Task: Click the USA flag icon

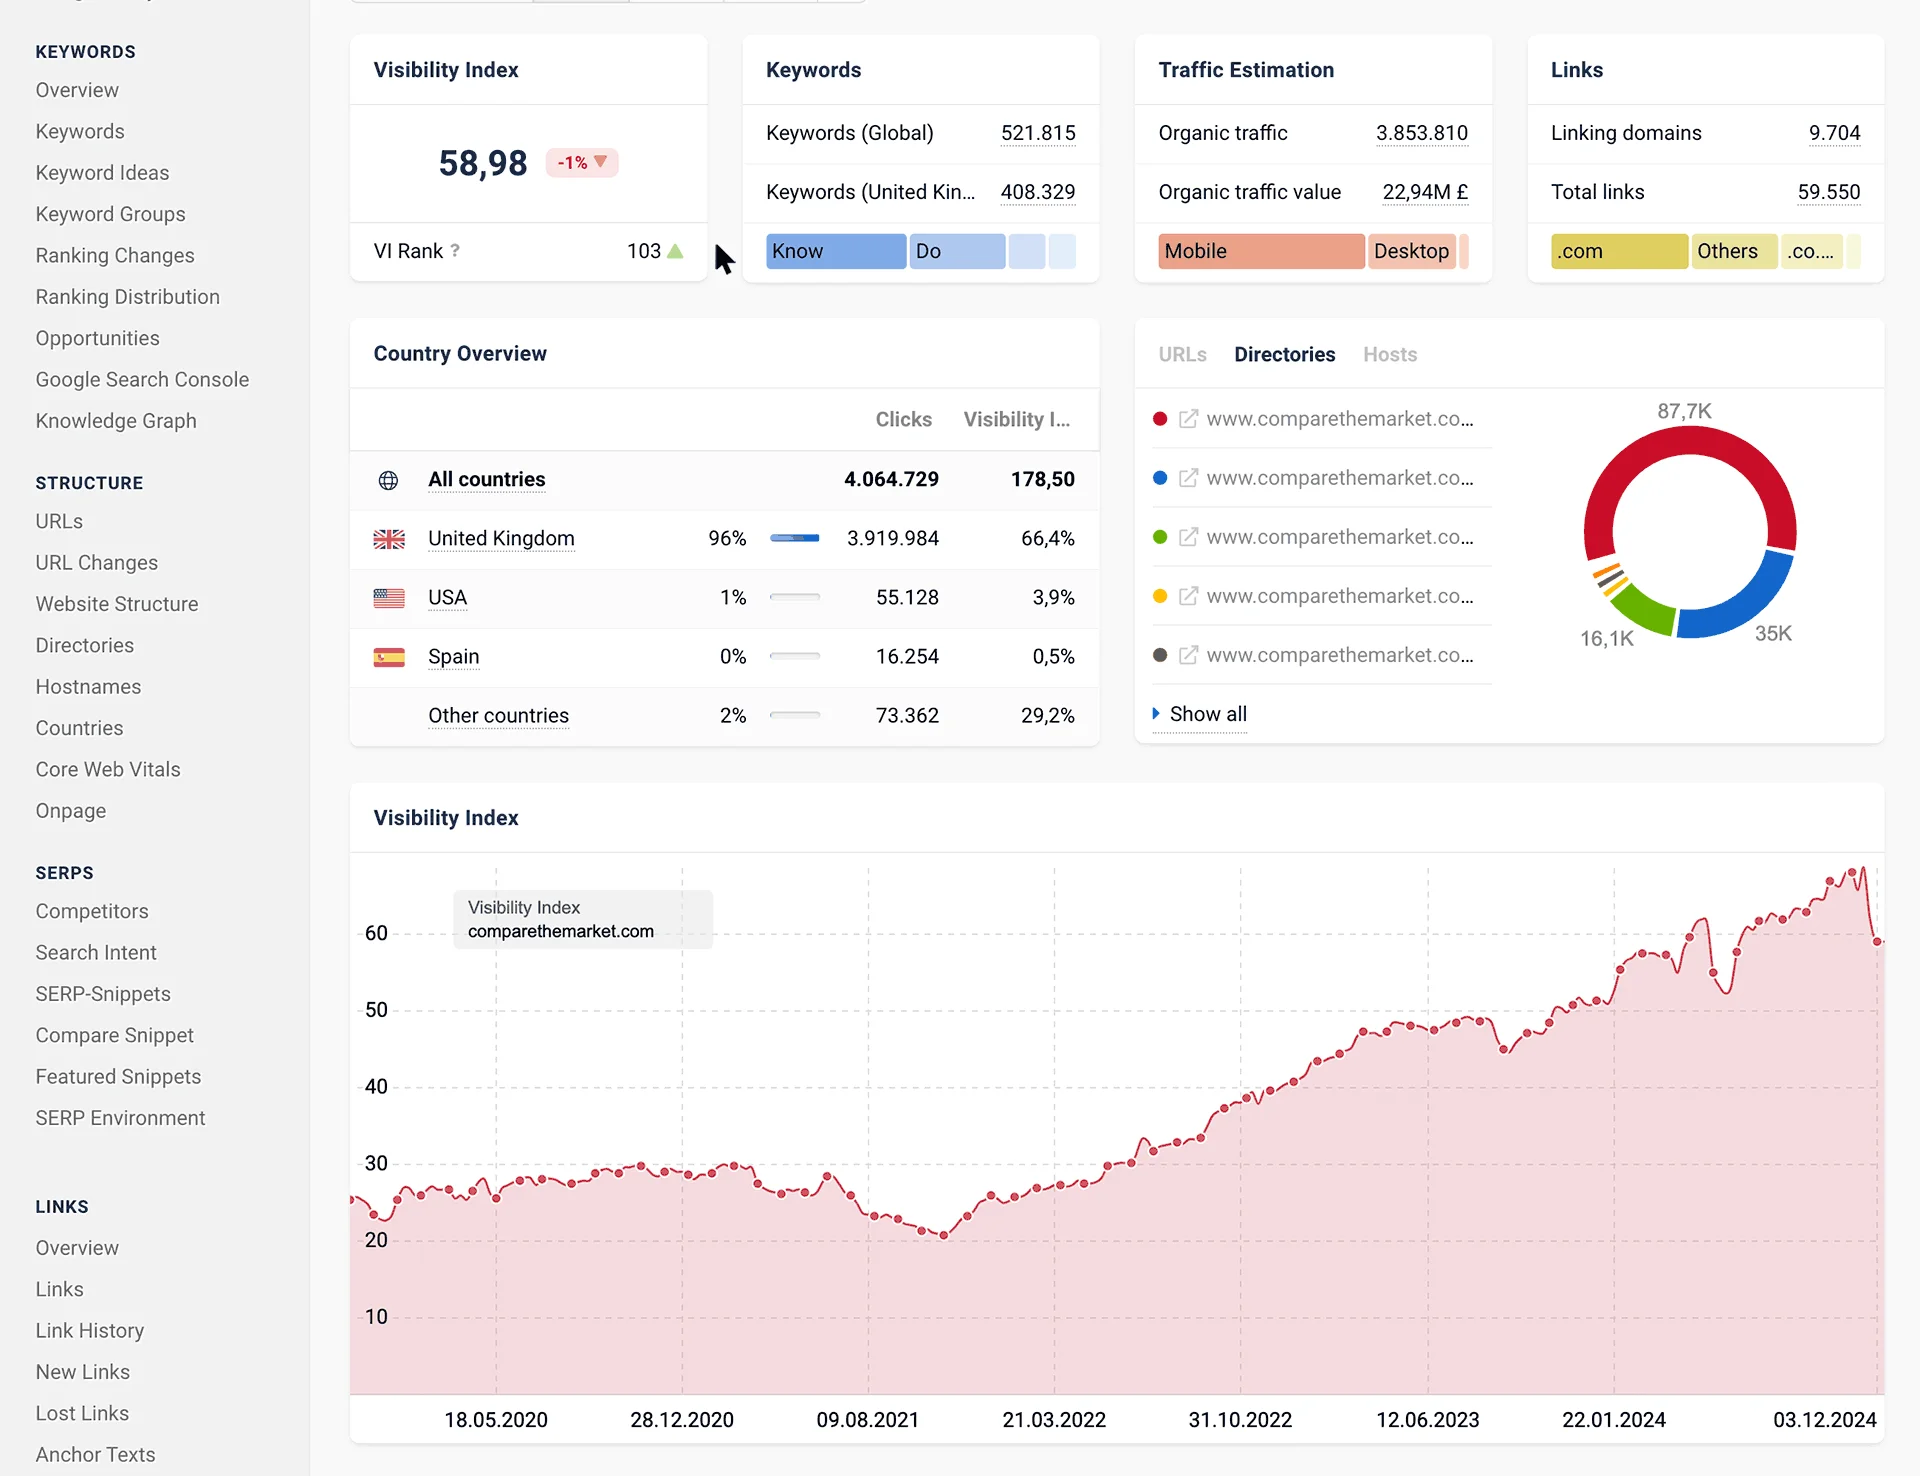Action: coord(389,598)
